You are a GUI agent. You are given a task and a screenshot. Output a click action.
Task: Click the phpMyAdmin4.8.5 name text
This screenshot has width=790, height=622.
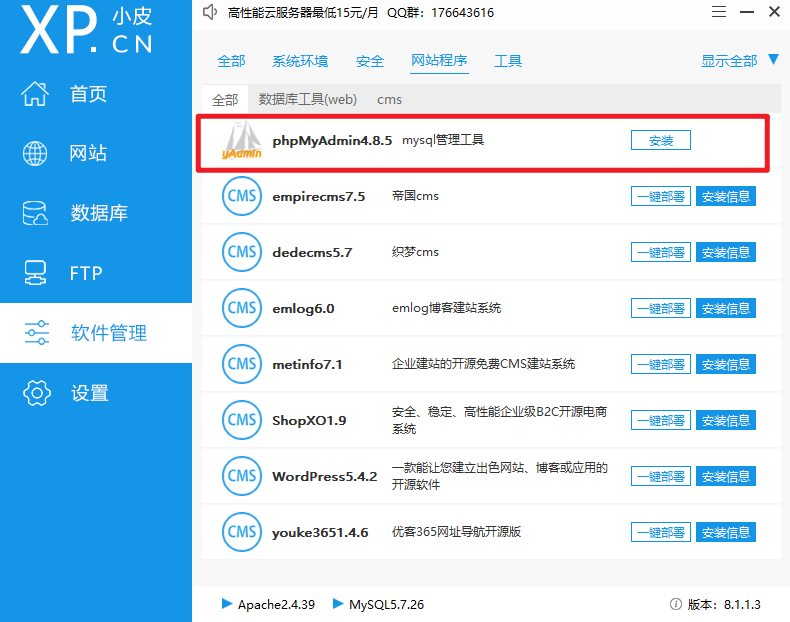pyautogui.click(x=332, y=141)
